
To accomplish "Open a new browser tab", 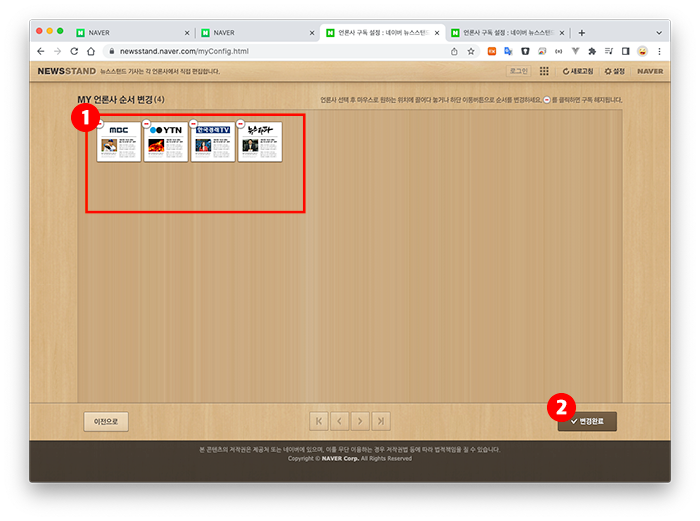I will (x=582, y=33).
